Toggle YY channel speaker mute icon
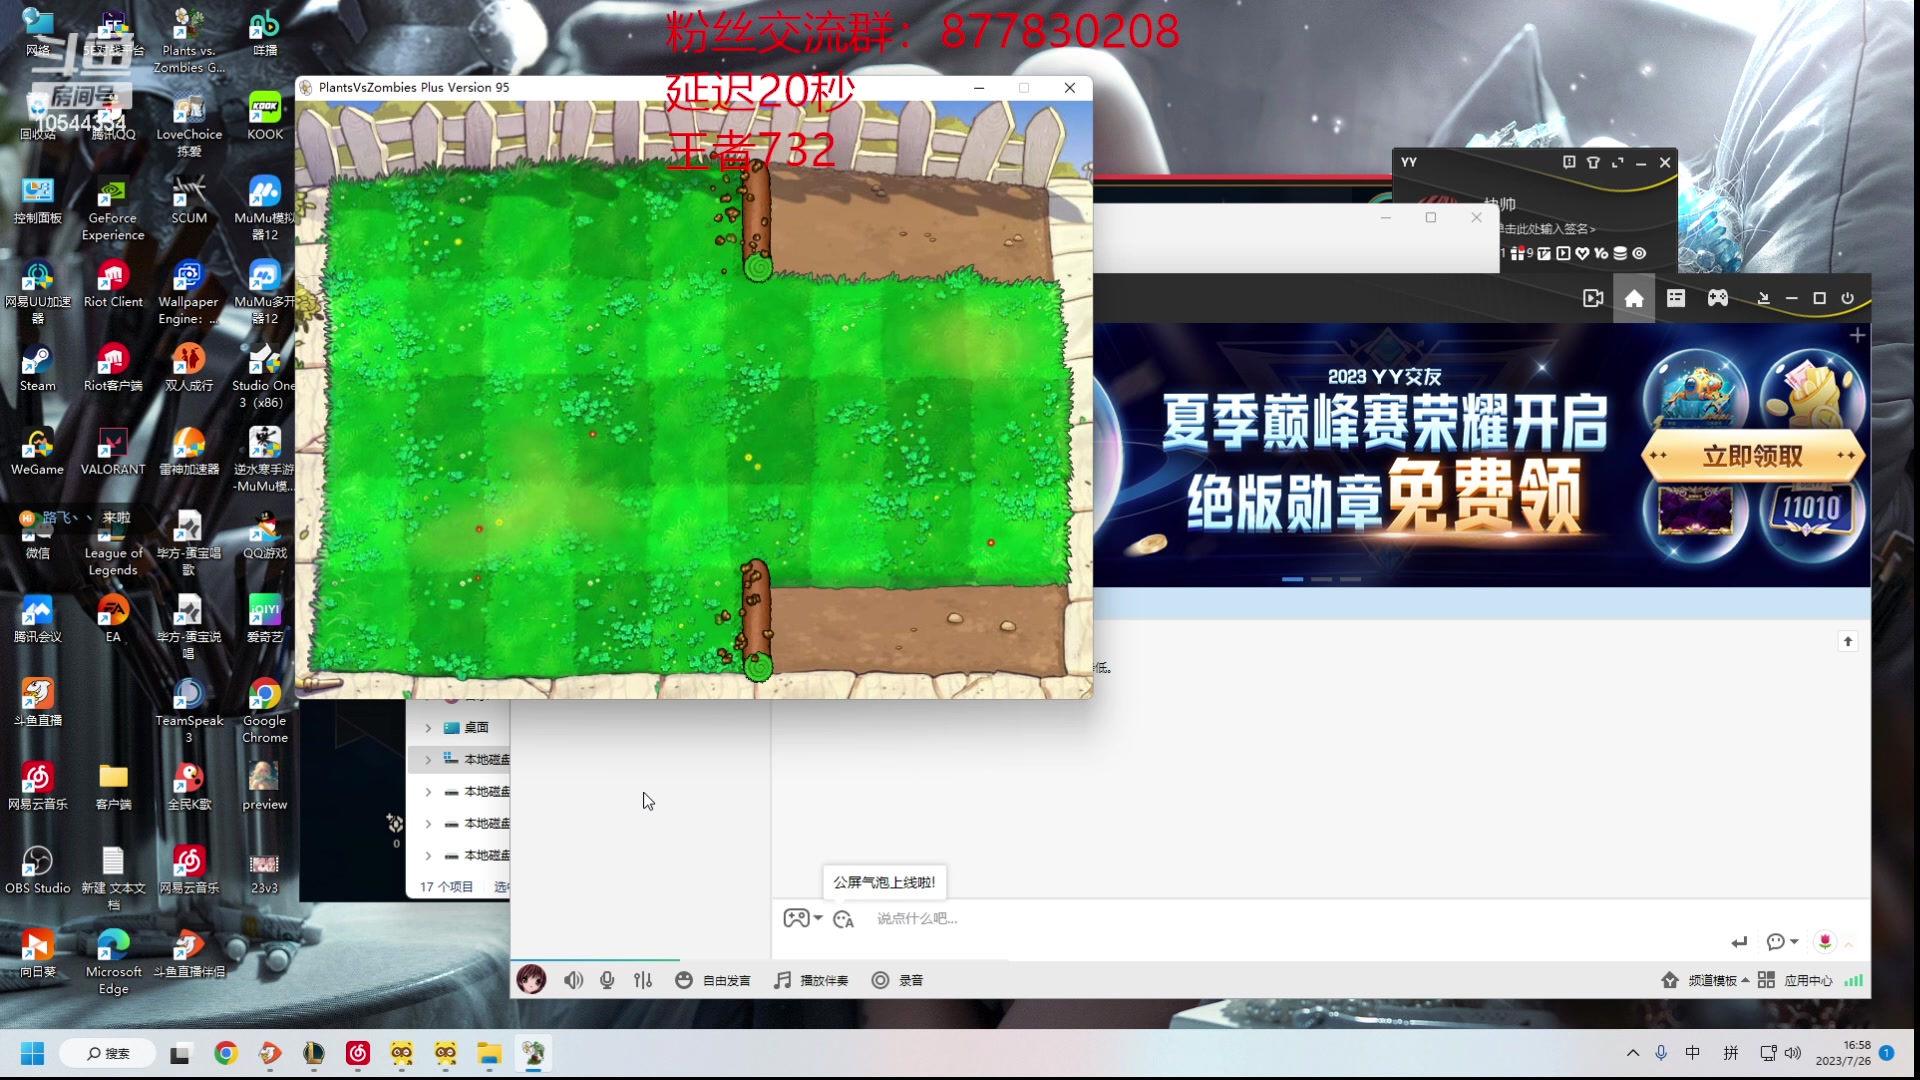Viewport: 1920px width, 1080px height. (573, 981)
